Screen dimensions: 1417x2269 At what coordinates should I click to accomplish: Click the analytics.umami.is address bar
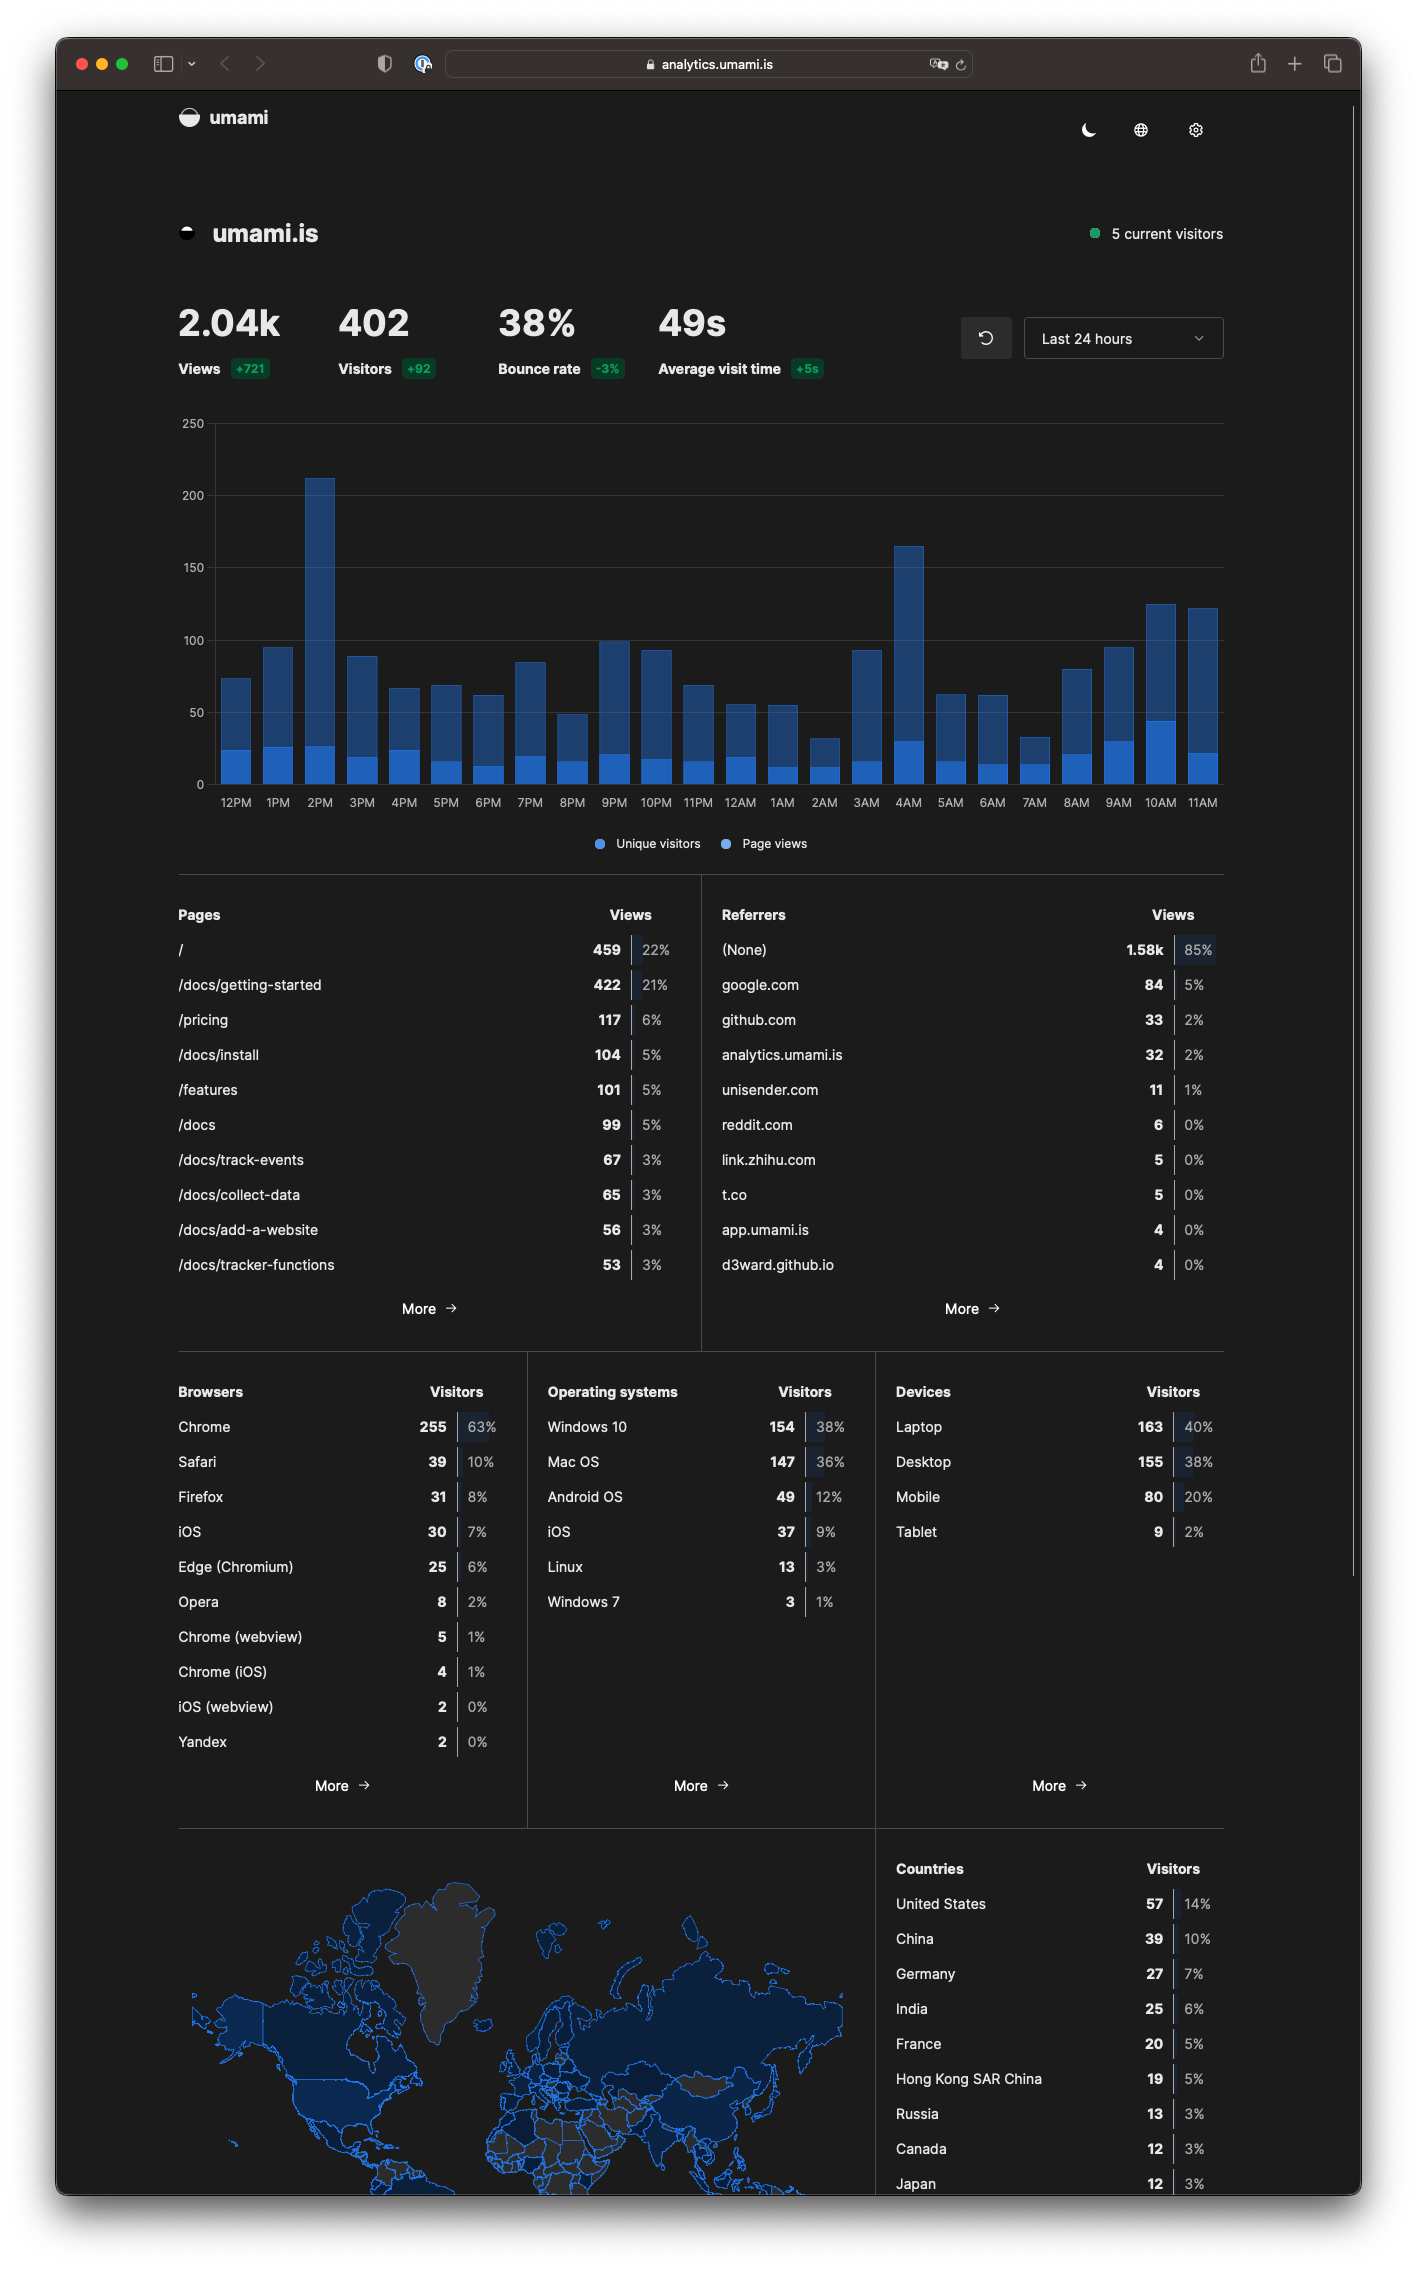[709, 64]
